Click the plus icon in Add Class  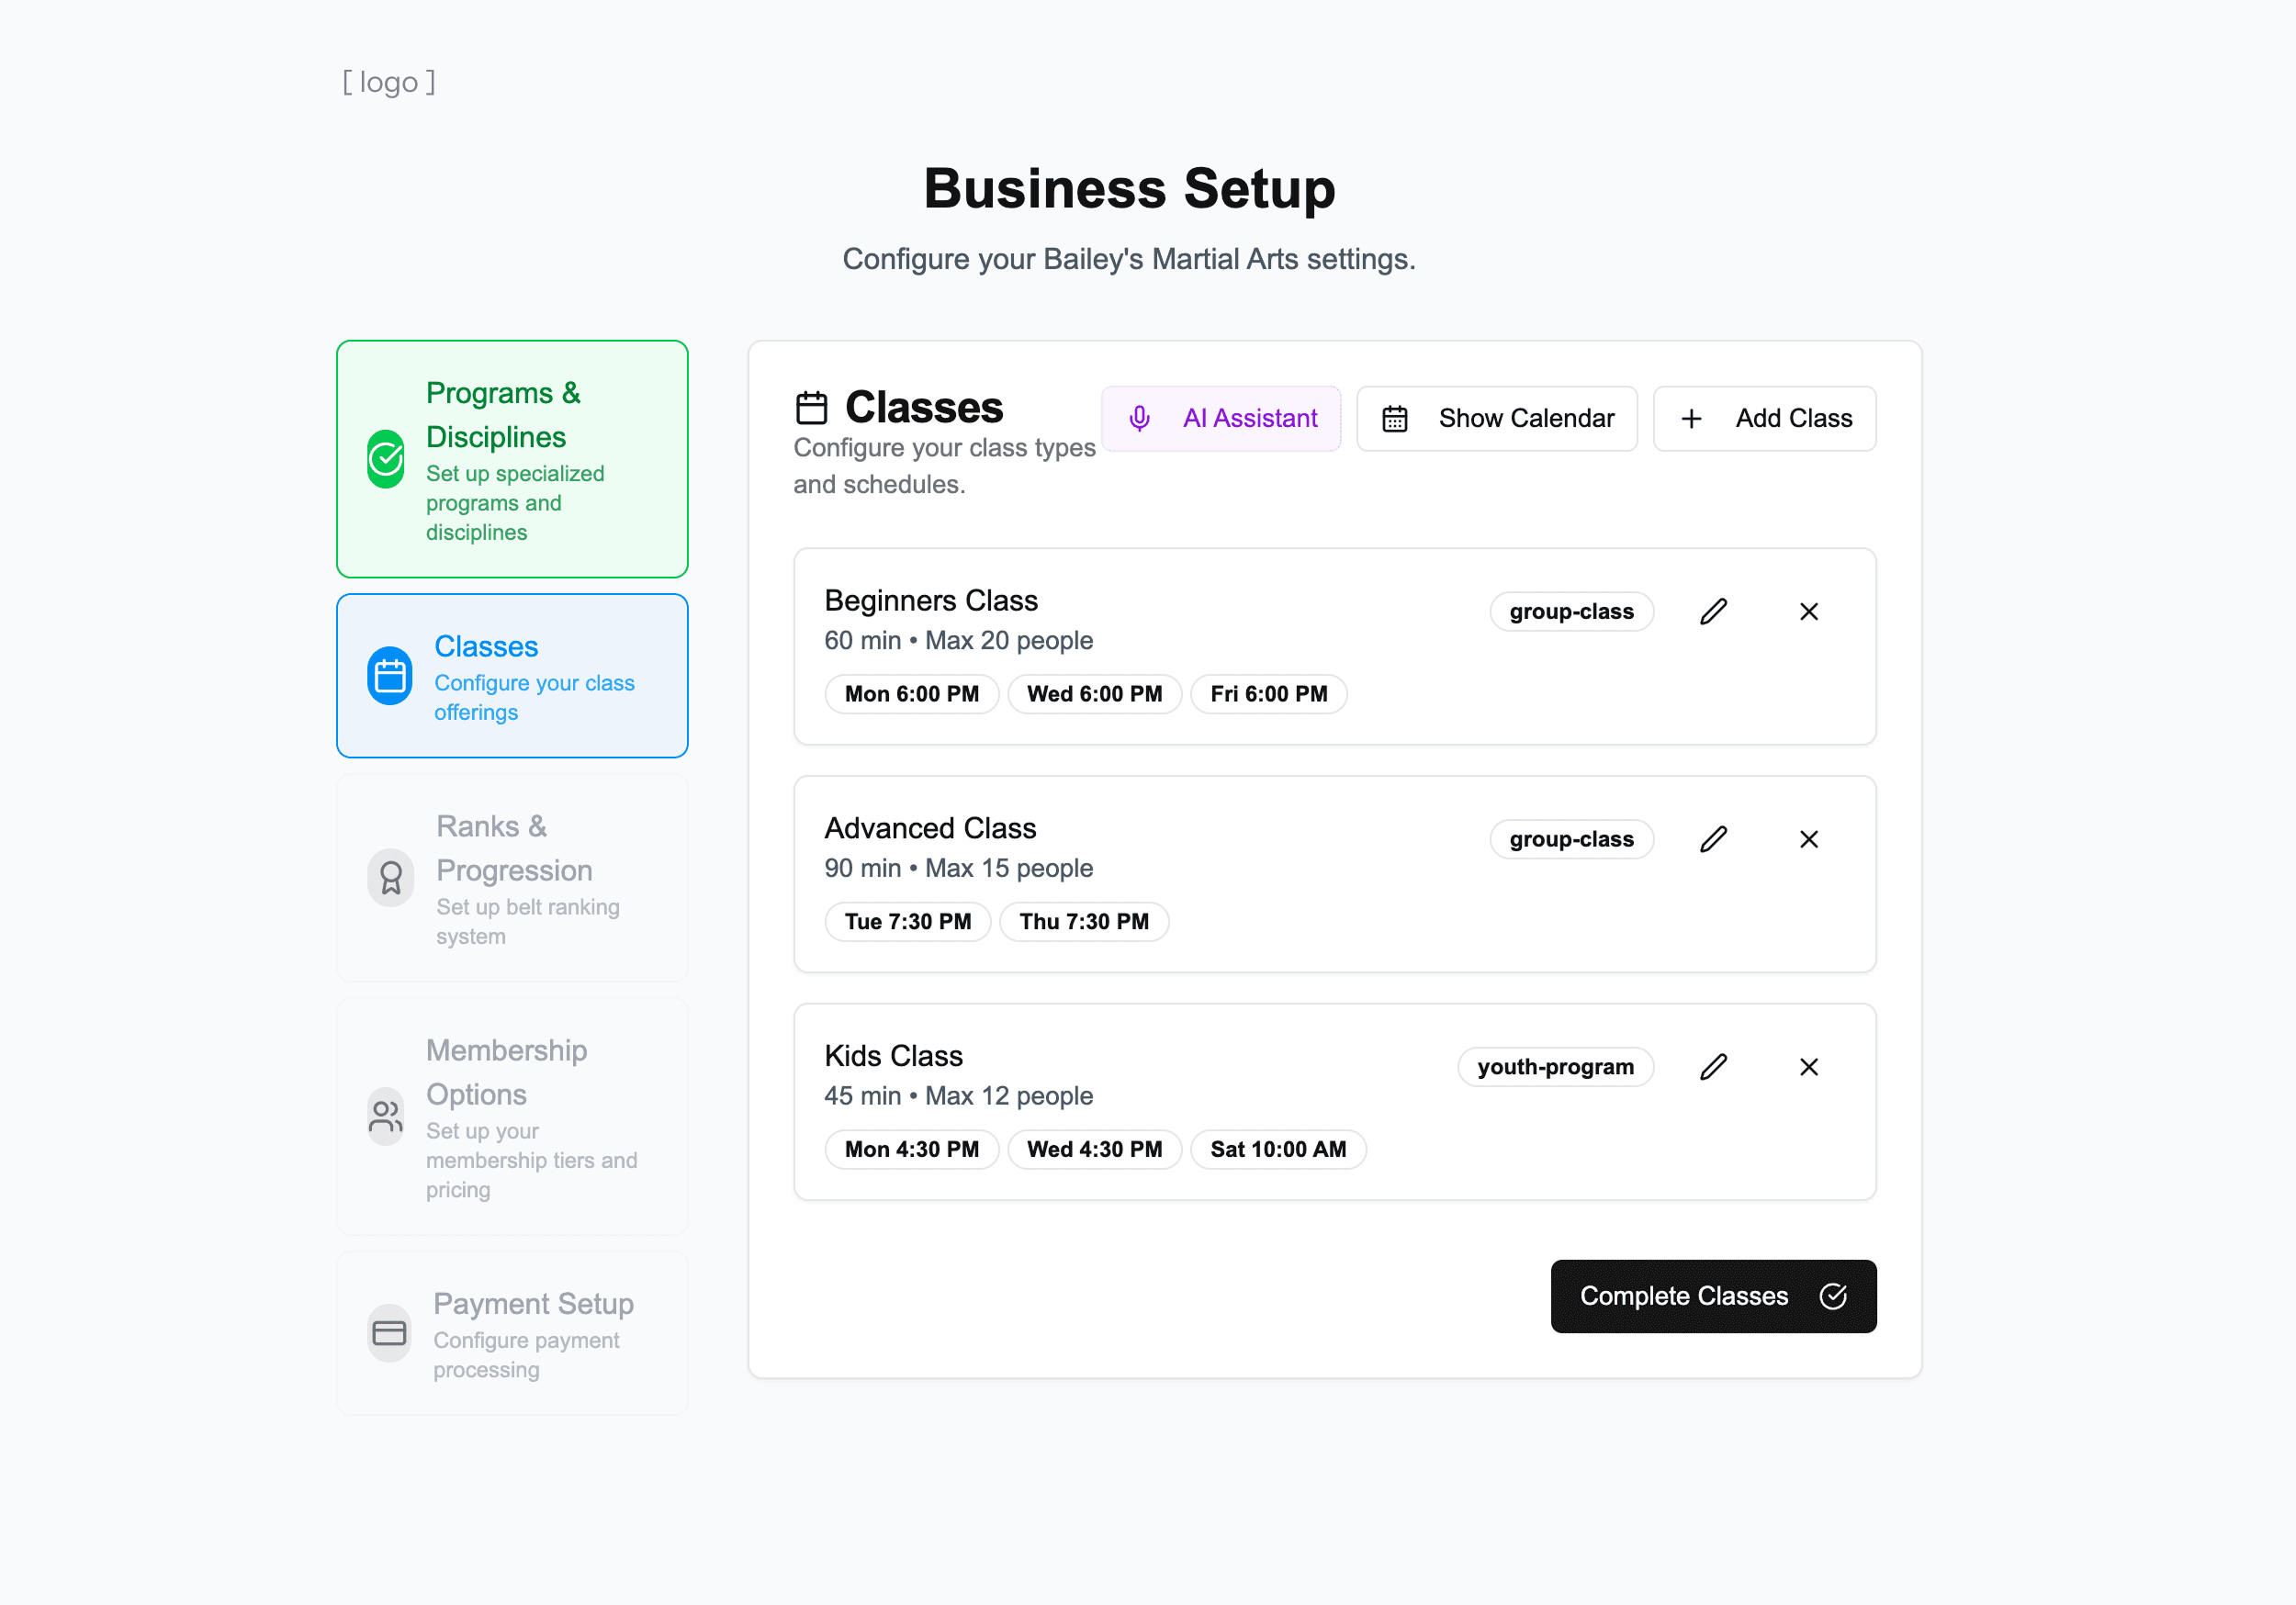point(1691,418)
